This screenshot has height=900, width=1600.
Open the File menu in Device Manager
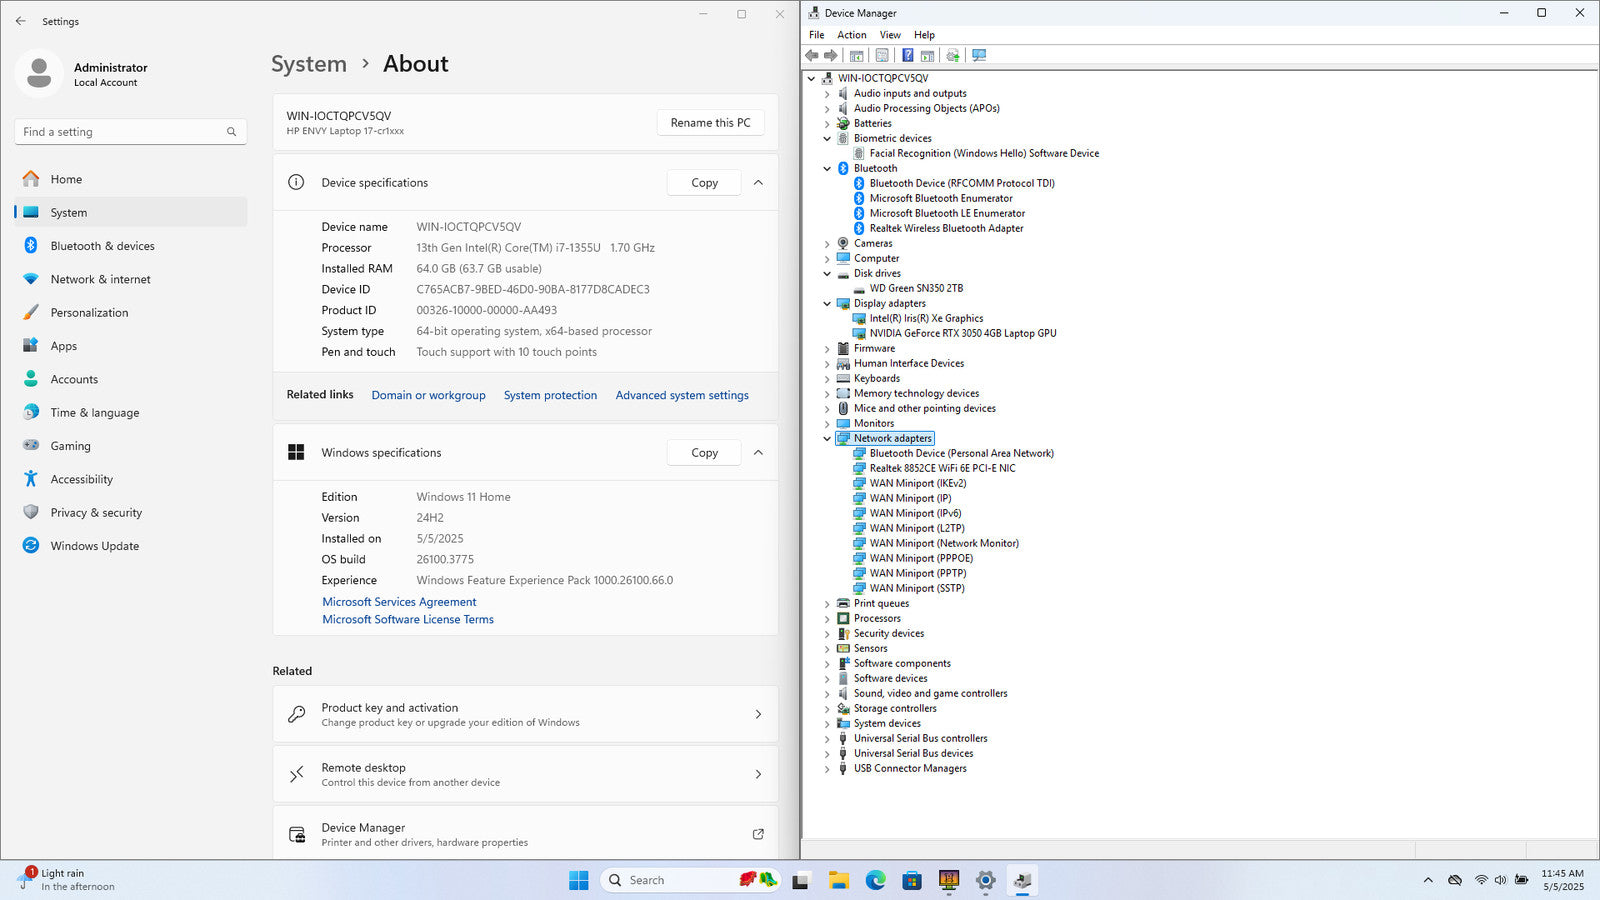[817, 35]
